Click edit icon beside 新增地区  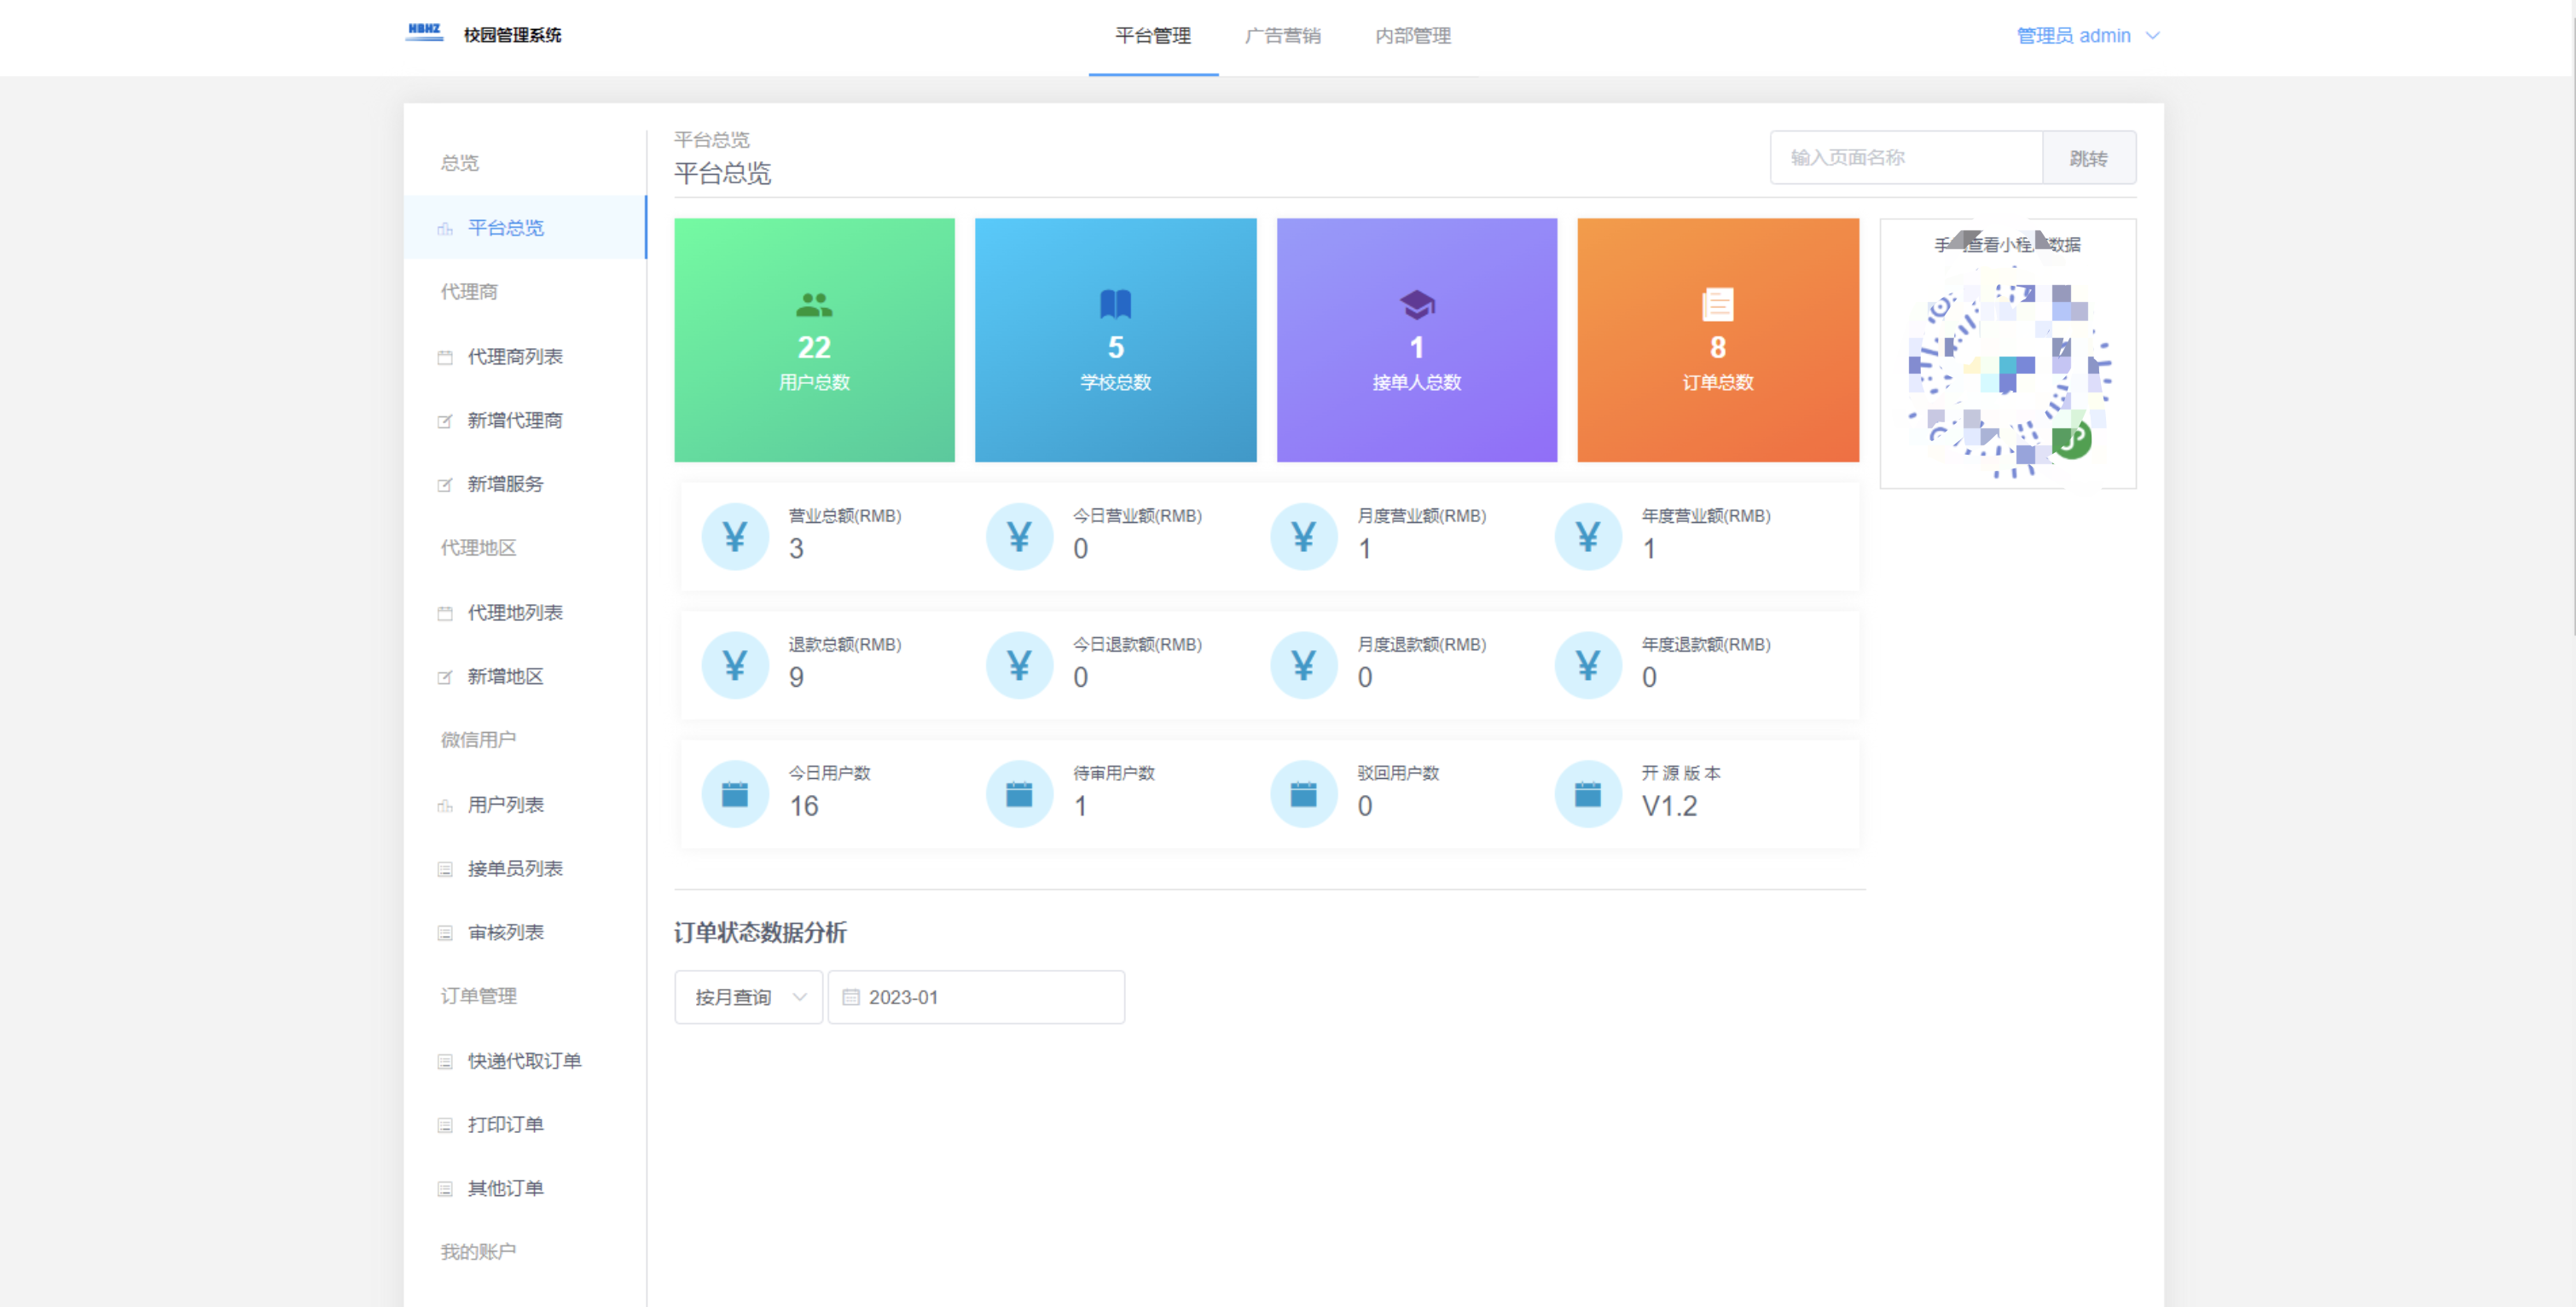pos(445,677)
